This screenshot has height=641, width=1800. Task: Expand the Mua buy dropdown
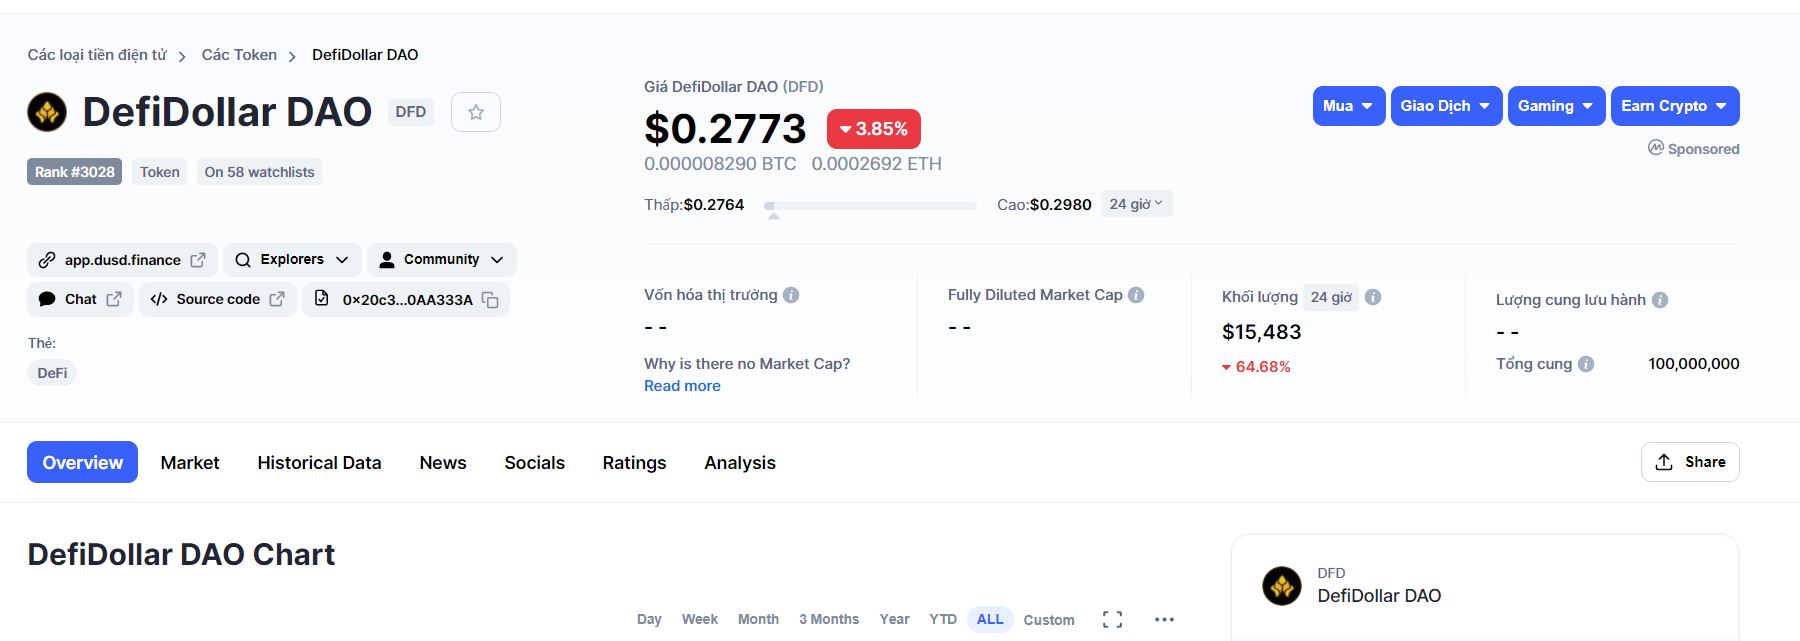[1348, 106]
